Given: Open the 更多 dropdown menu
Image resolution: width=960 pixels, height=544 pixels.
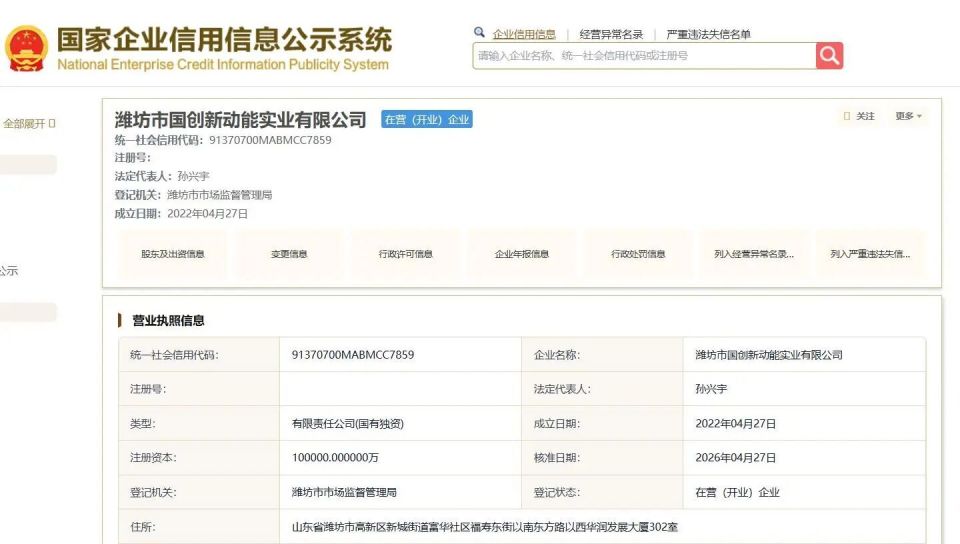Looking at the screenshot, I should [x=909, y=116].
